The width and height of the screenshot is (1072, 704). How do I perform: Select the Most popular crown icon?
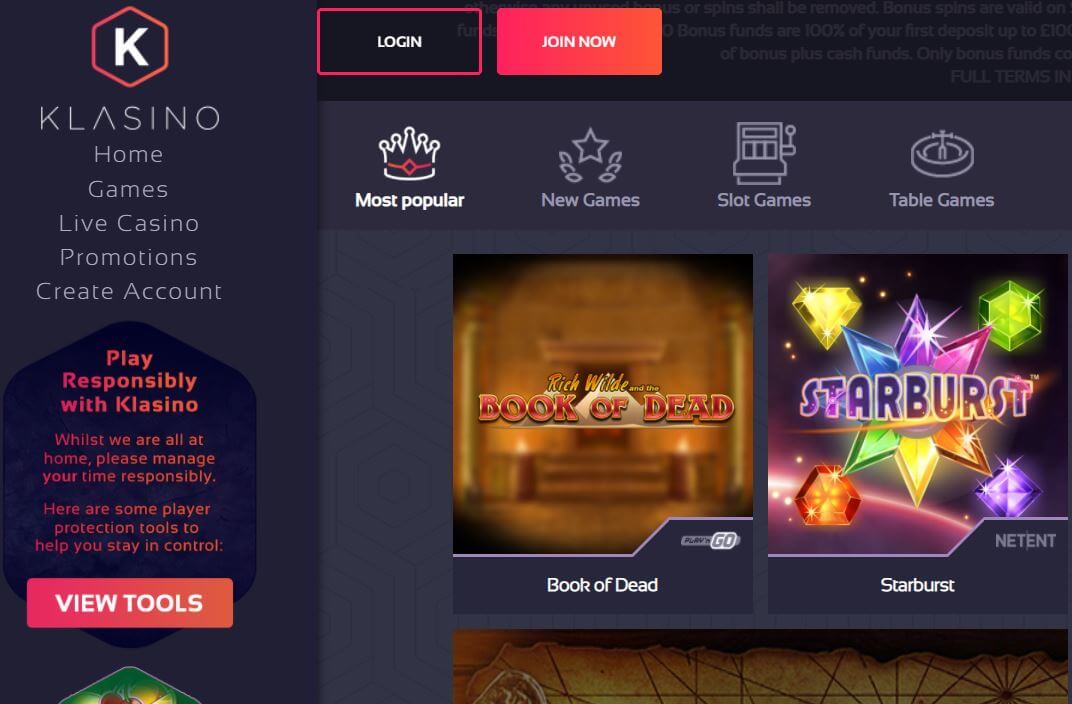(x=409, y=154)
